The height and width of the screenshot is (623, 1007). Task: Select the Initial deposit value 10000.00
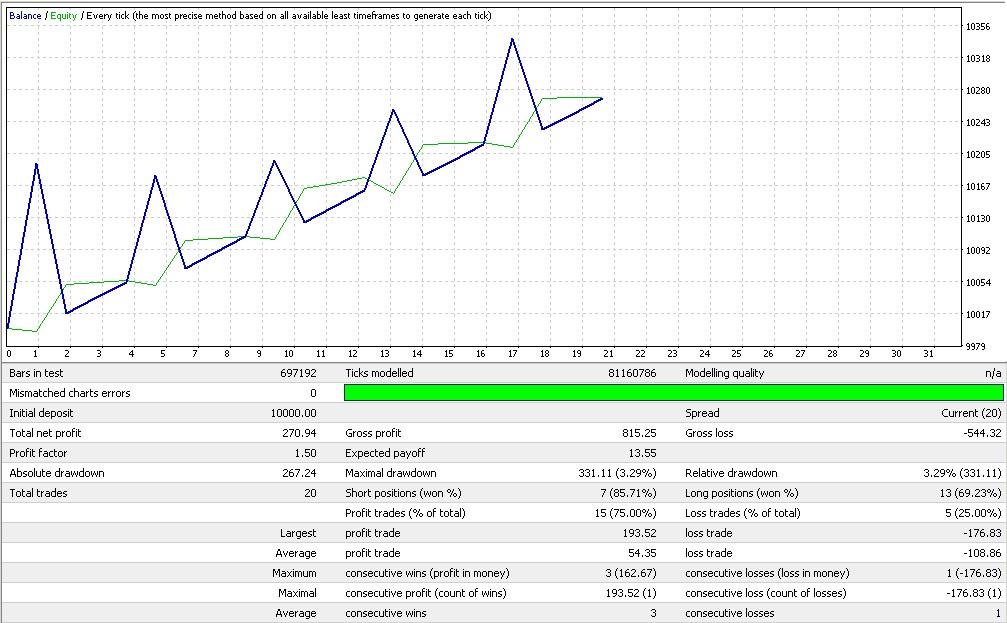(x=294, y=413)
